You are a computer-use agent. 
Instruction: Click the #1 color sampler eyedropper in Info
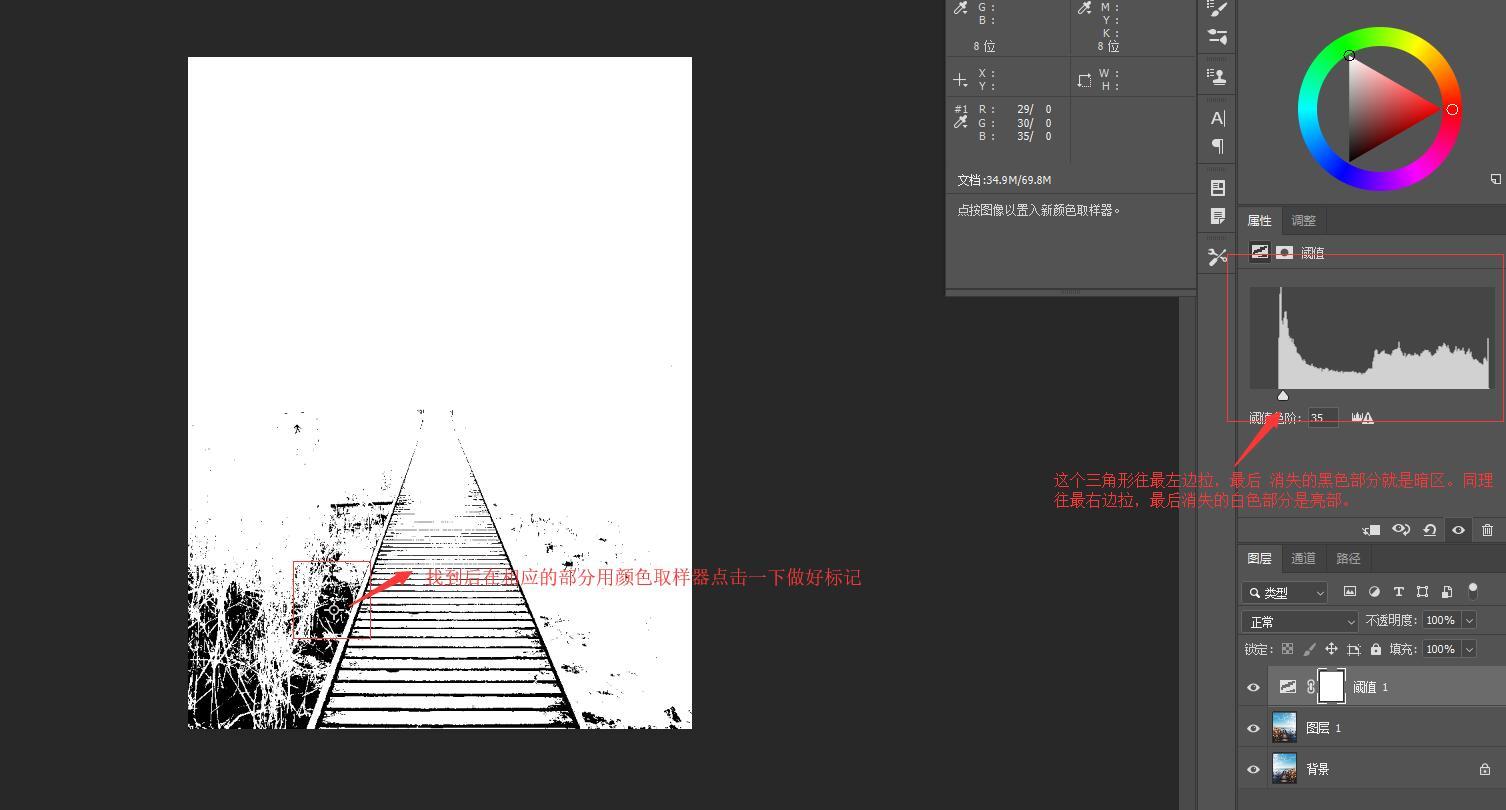(961, 122)
